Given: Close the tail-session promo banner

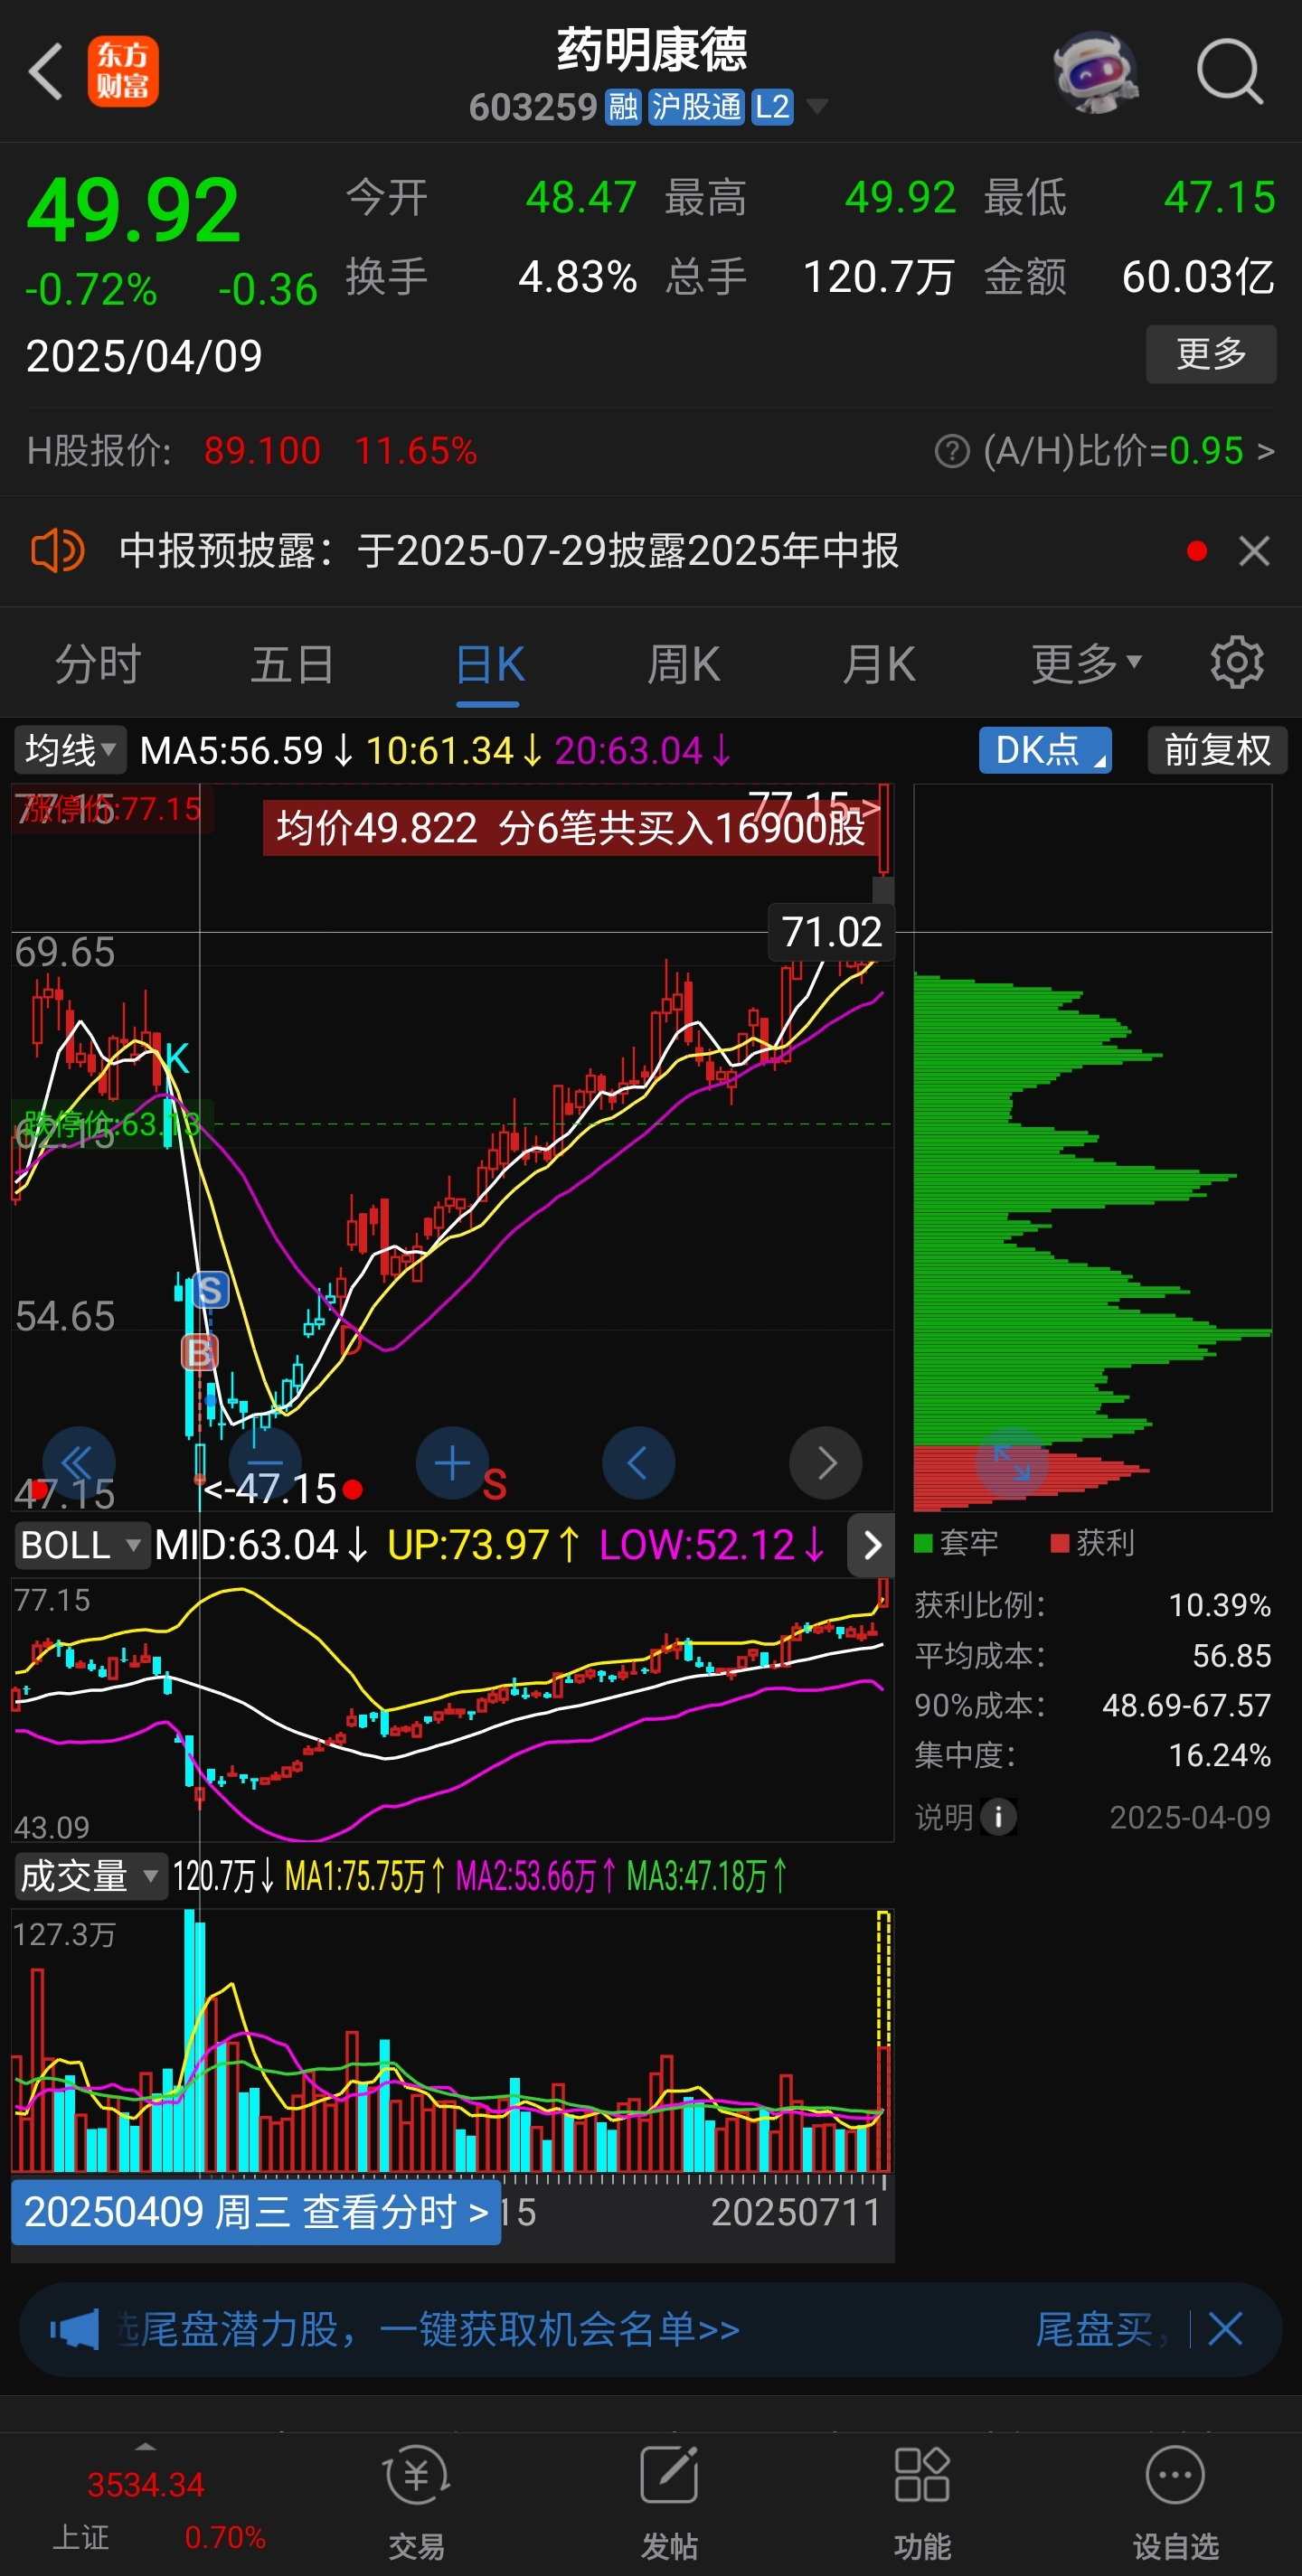Looking at the screenshot, I should [x=1225, y=2330].
